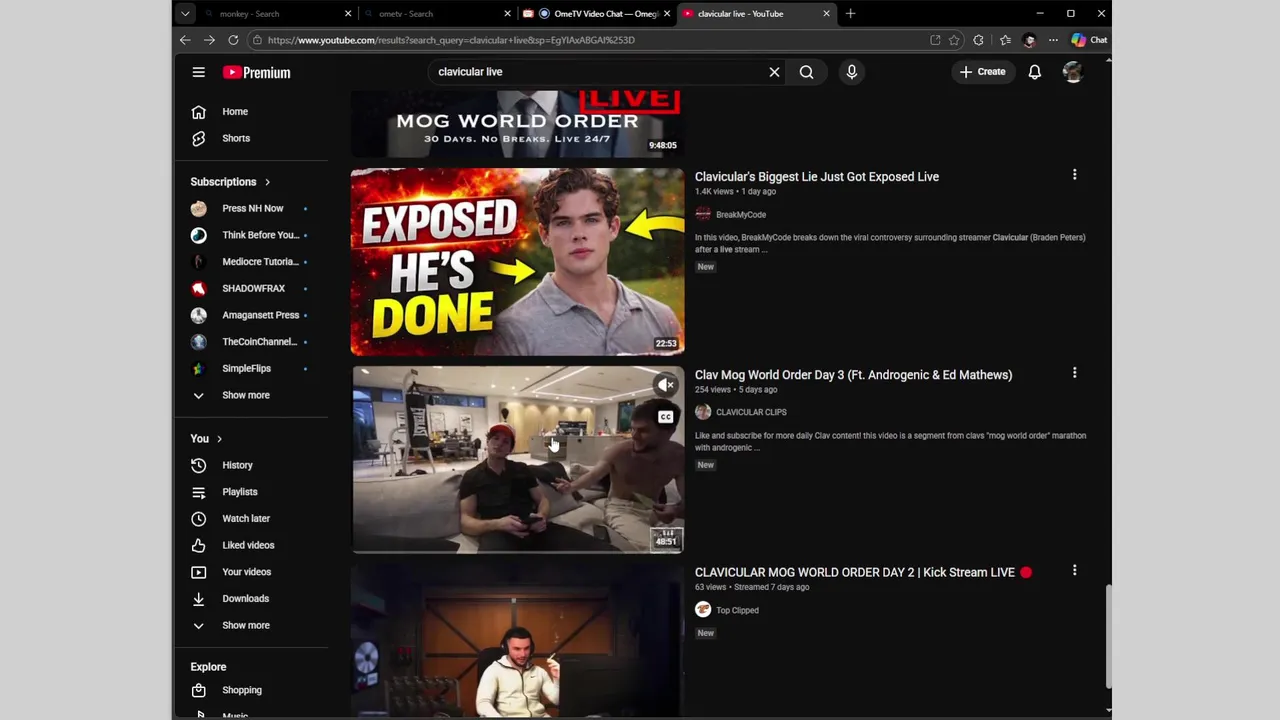Screen dimensions: 1280x720
Task: Open the Mog World Order 30 Days thumbnail
Action: click(x=517, y=124)
